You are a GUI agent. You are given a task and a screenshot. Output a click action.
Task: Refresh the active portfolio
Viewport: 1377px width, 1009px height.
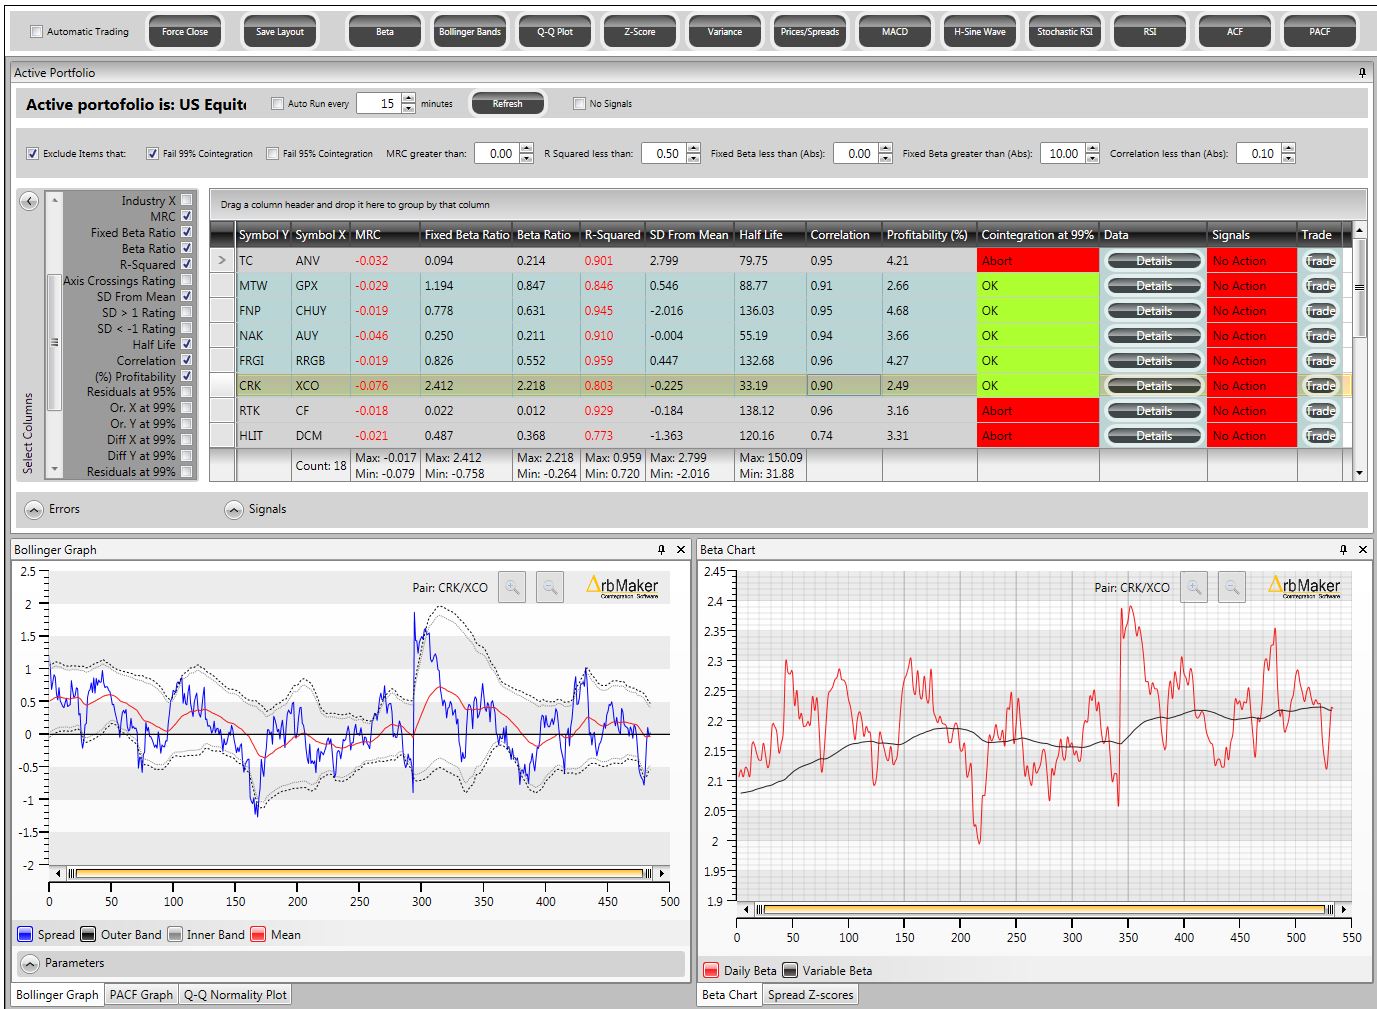[508, 104]
